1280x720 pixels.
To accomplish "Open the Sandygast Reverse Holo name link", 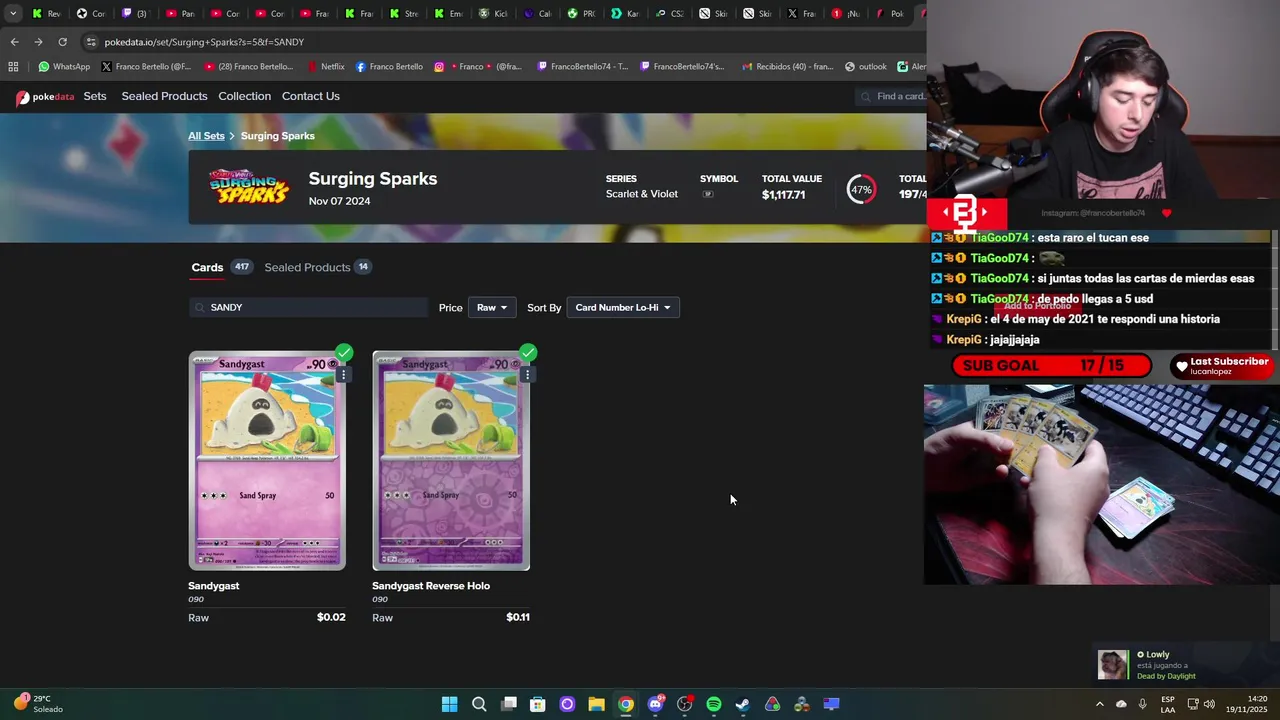I will coord(431,586).
